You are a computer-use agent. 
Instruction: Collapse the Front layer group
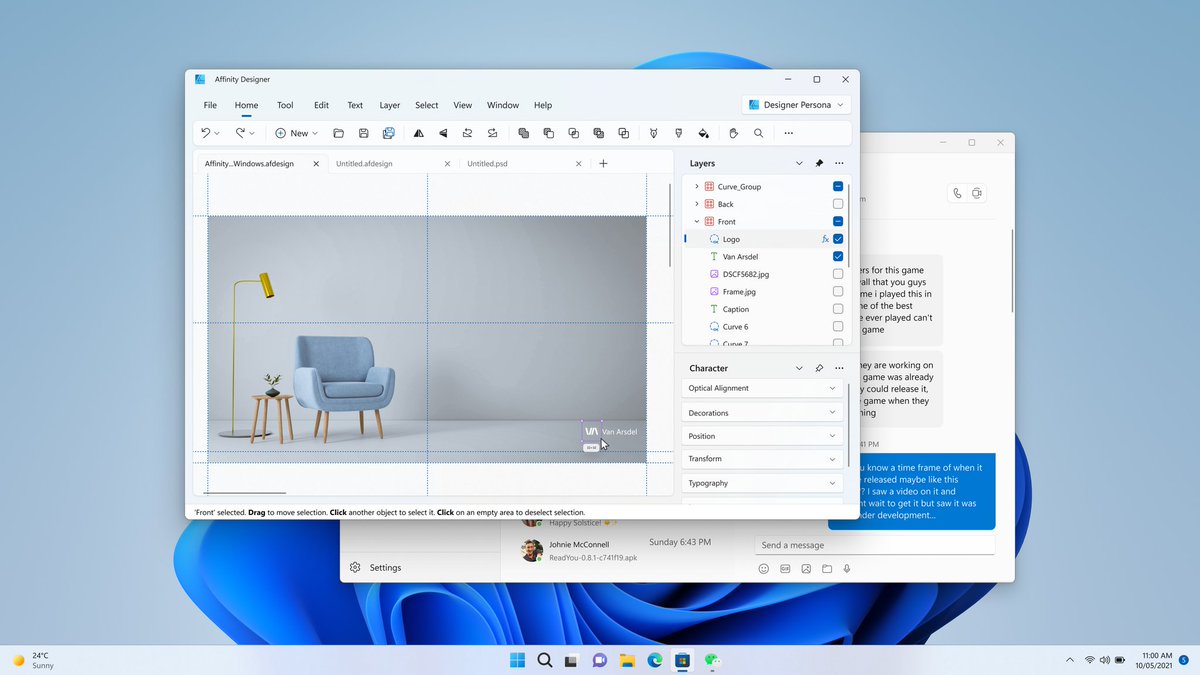(696, 221)
